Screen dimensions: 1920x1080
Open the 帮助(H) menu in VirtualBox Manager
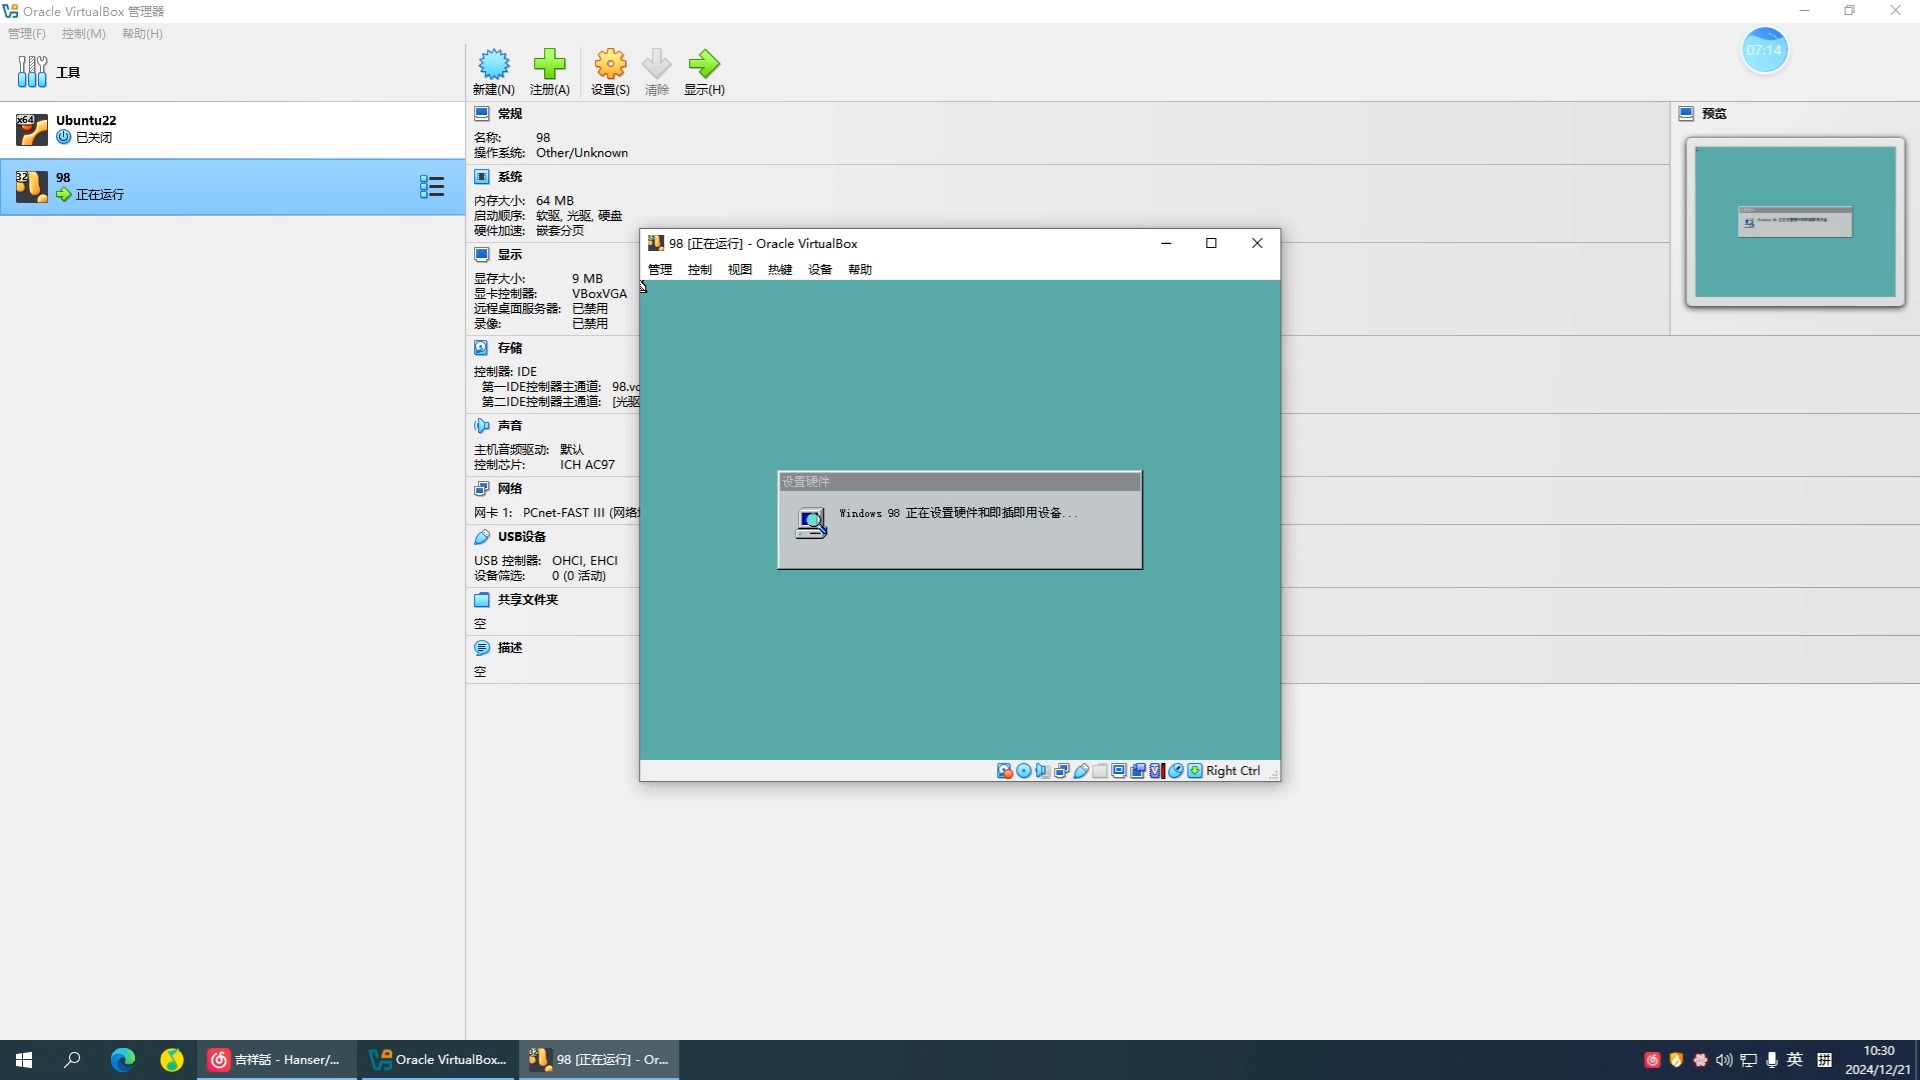tap(142, 34)
